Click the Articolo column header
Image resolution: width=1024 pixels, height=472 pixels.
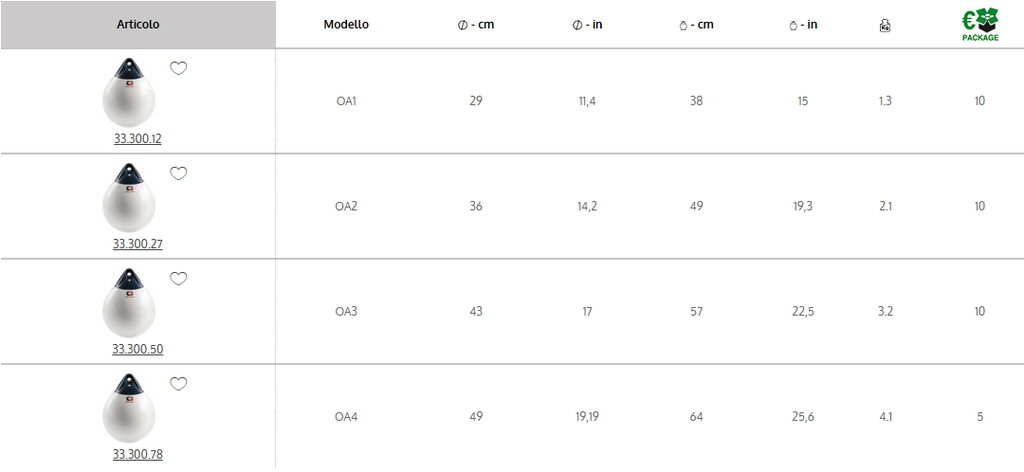coord(138,25)
